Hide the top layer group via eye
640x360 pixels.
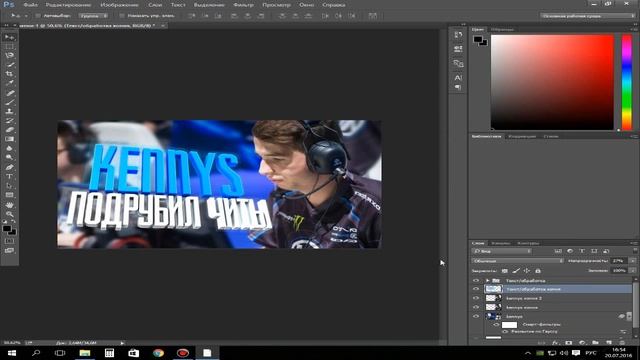476,280
